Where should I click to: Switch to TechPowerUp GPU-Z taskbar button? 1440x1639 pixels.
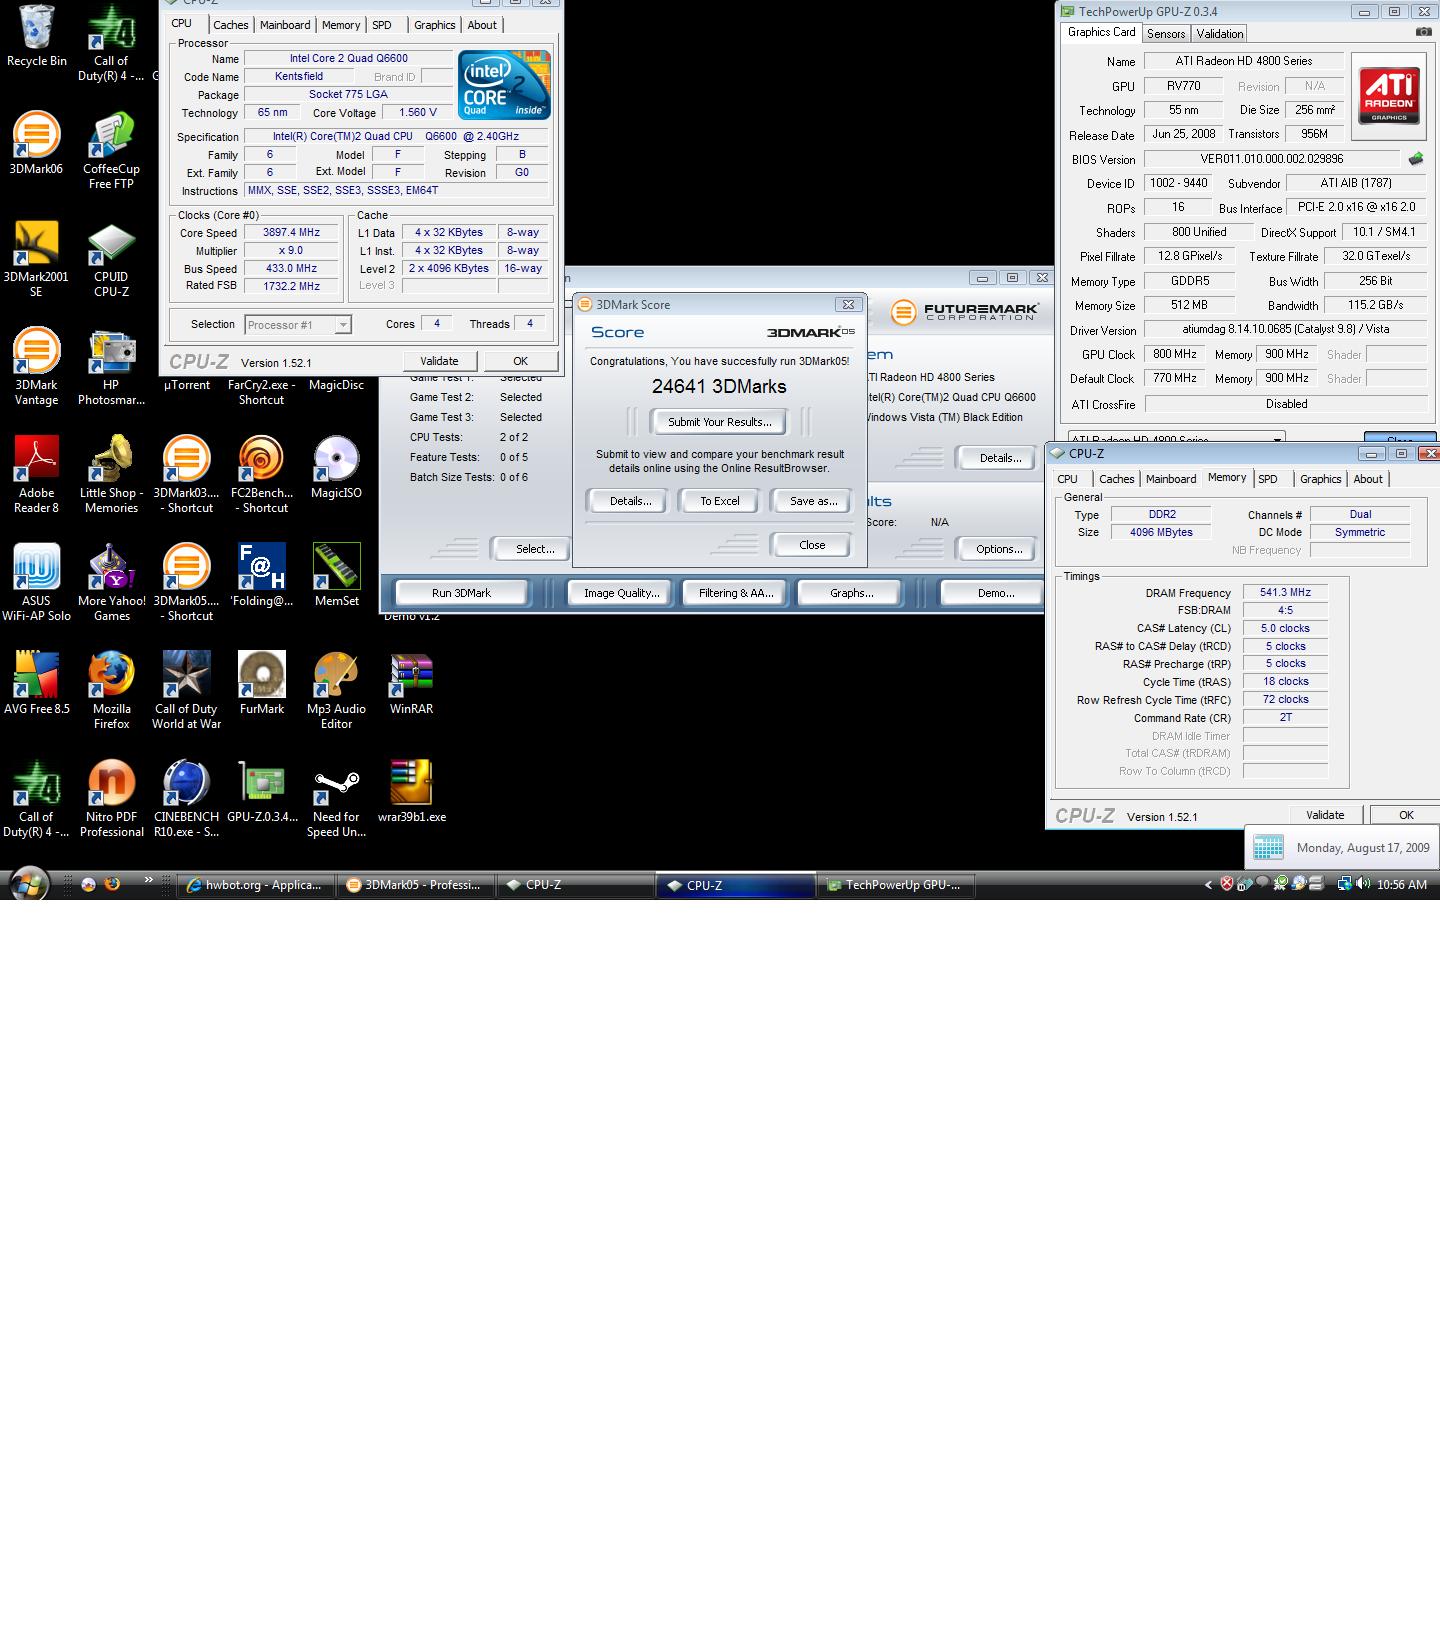pos(896,885)
